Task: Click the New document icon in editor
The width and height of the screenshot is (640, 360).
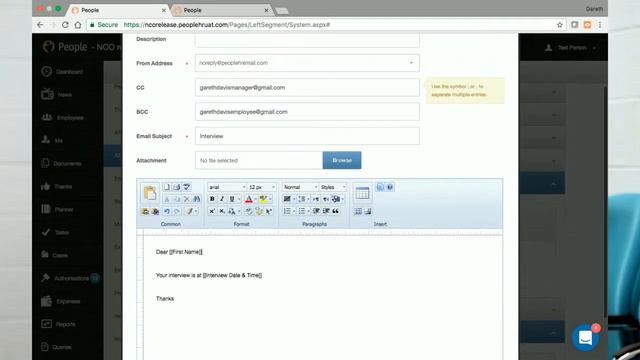Action: pyautogui.click(x=167, y=187)
